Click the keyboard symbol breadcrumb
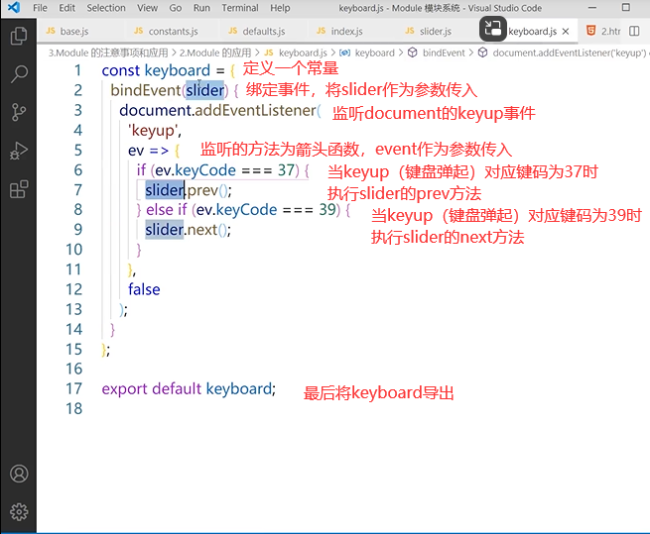The width and height of the screenshot is (650, 534). (375, 53)
